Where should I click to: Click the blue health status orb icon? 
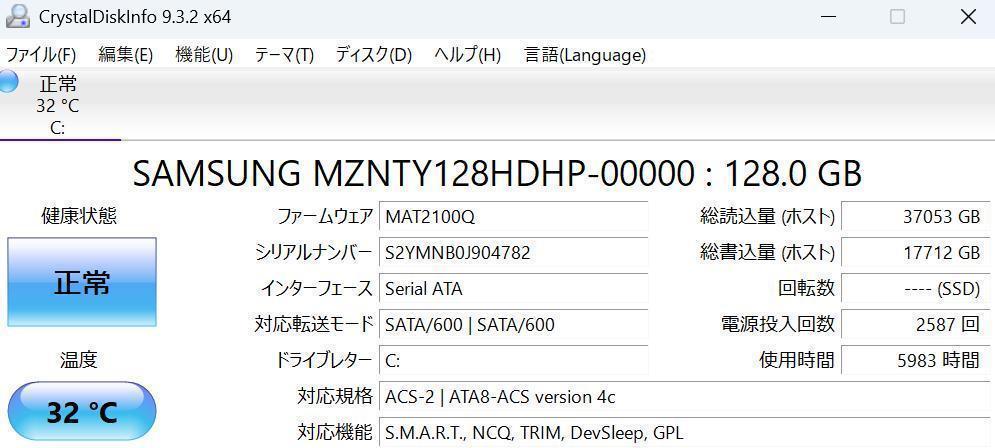click(x=7, y=82)
